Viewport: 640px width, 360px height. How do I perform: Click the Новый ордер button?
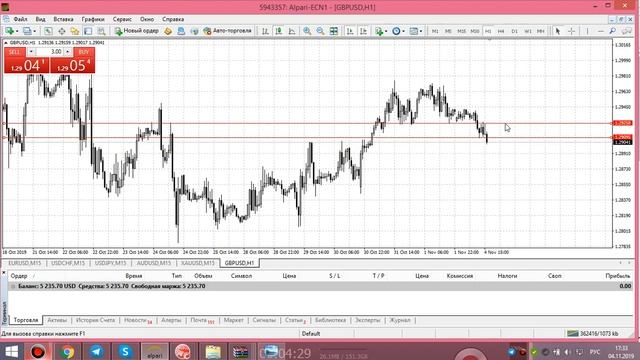pyautogui.click(x=136, y=31)
